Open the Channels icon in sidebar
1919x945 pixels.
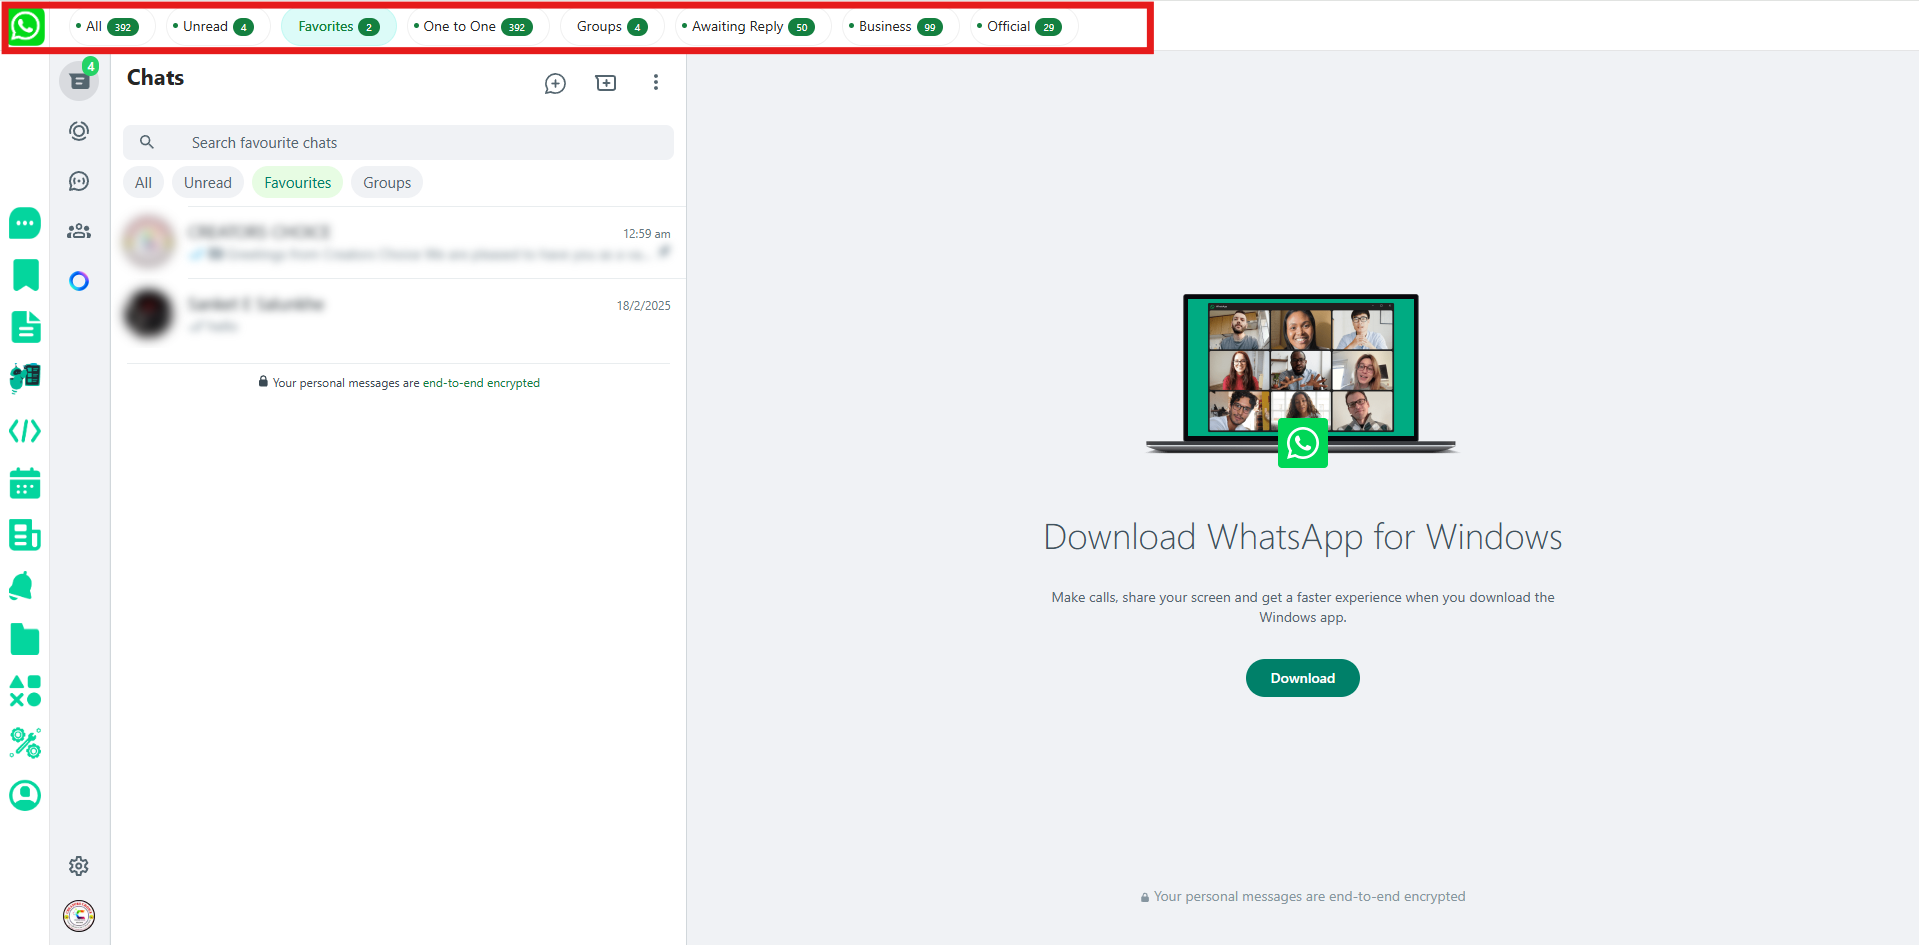79,181
